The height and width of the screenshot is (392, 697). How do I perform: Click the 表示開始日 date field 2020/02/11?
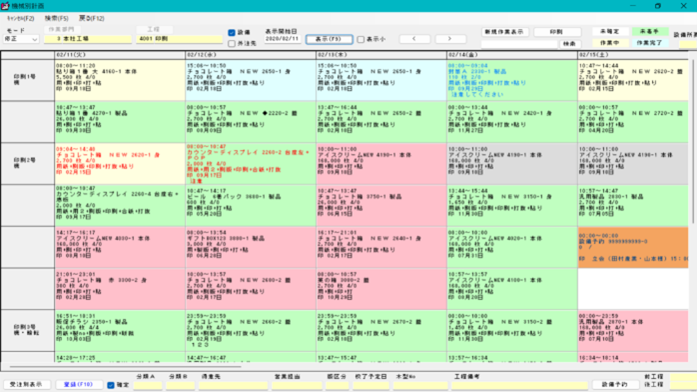point(283,39)
